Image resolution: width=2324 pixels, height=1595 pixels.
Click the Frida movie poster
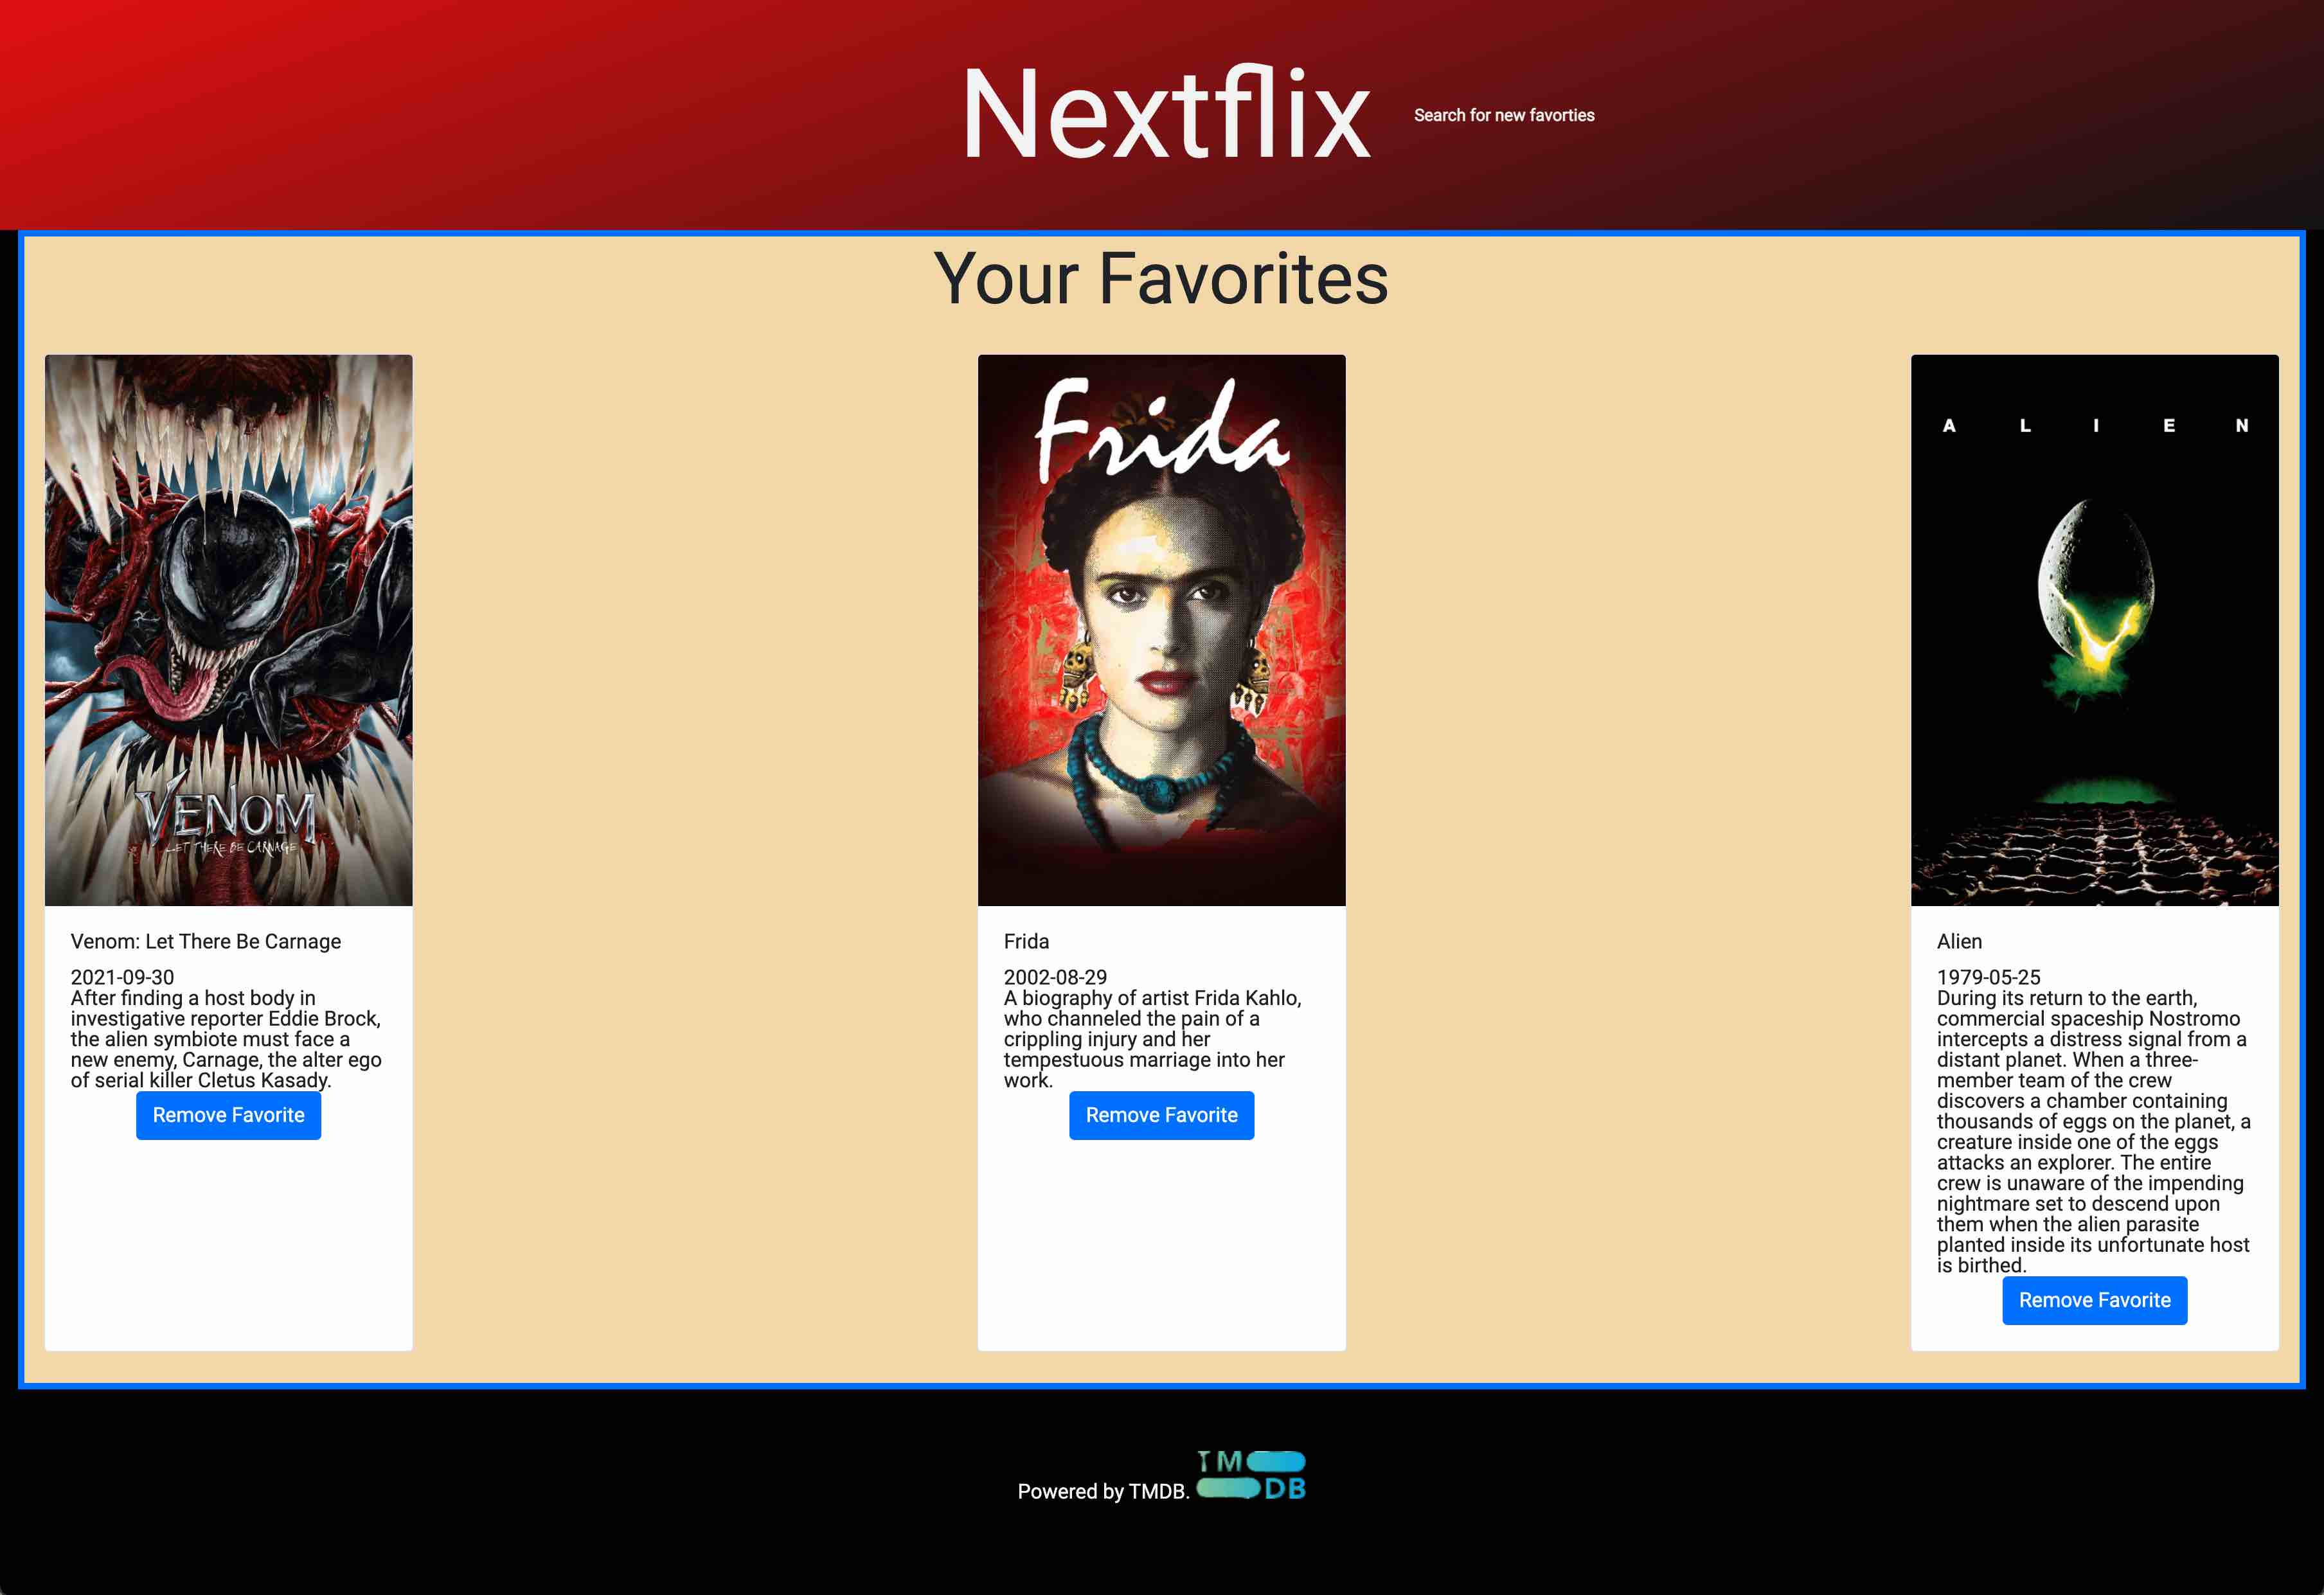tap(1161, 630)
